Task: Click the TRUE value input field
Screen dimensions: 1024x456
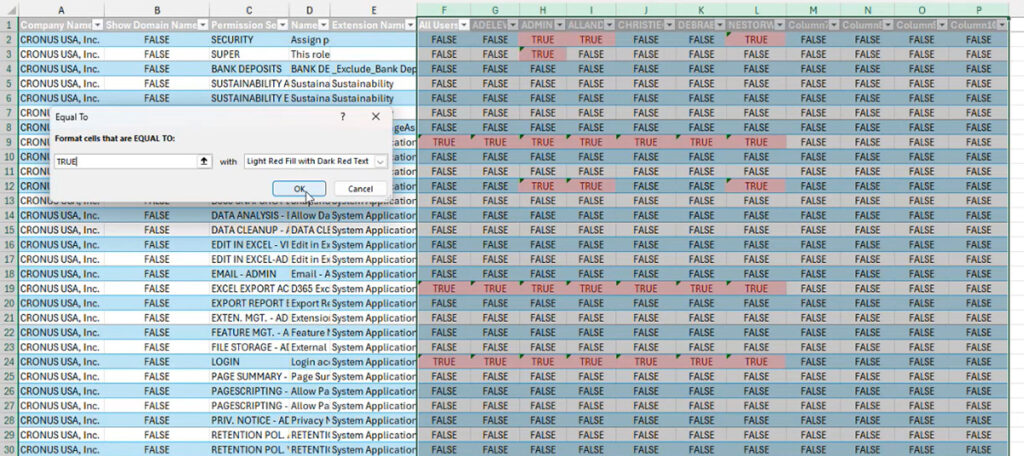Action: 126,161
